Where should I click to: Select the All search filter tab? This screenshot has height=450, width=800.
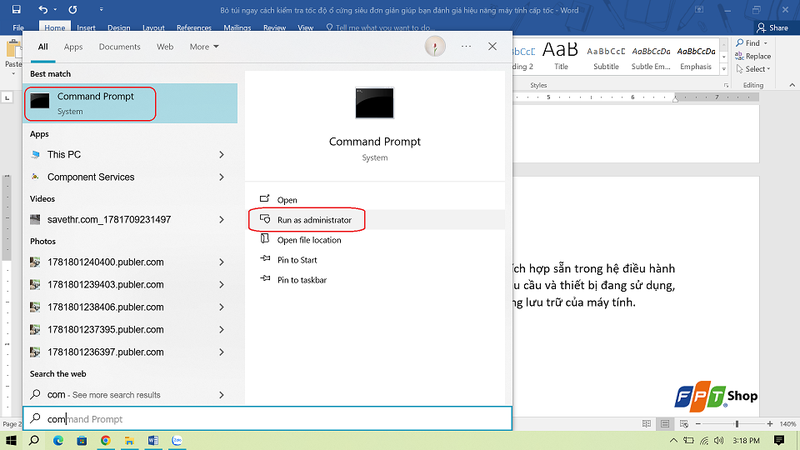pos(43,46)
